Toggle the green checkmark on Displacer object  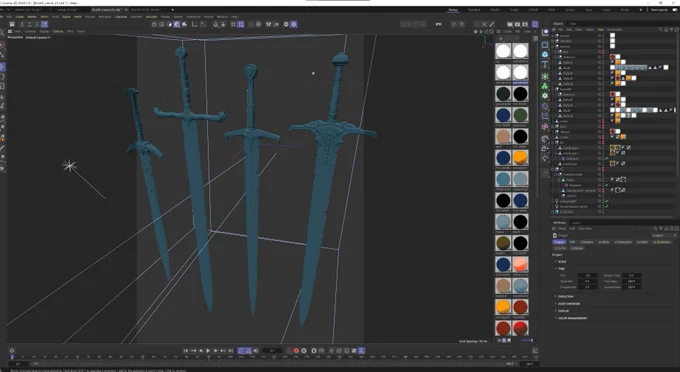tap(607, 185)
